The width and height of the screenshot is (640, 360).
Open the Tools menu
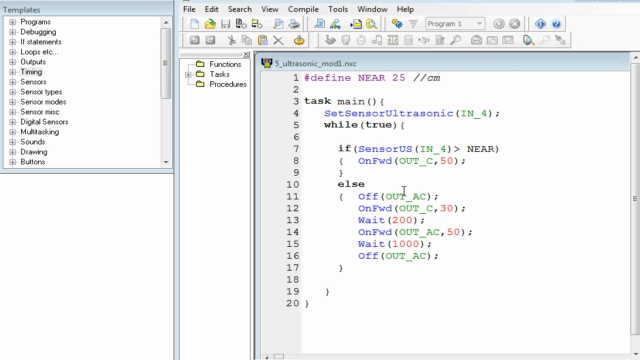pos(338,9)
